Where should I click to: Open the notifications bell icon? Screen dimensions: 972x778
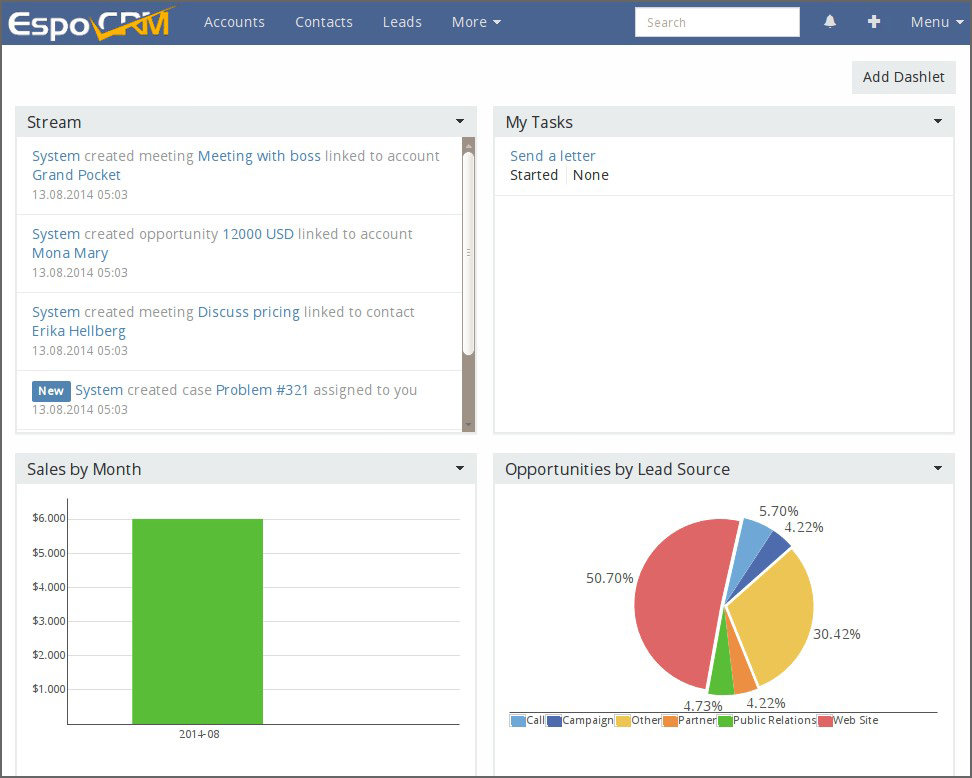830,22
